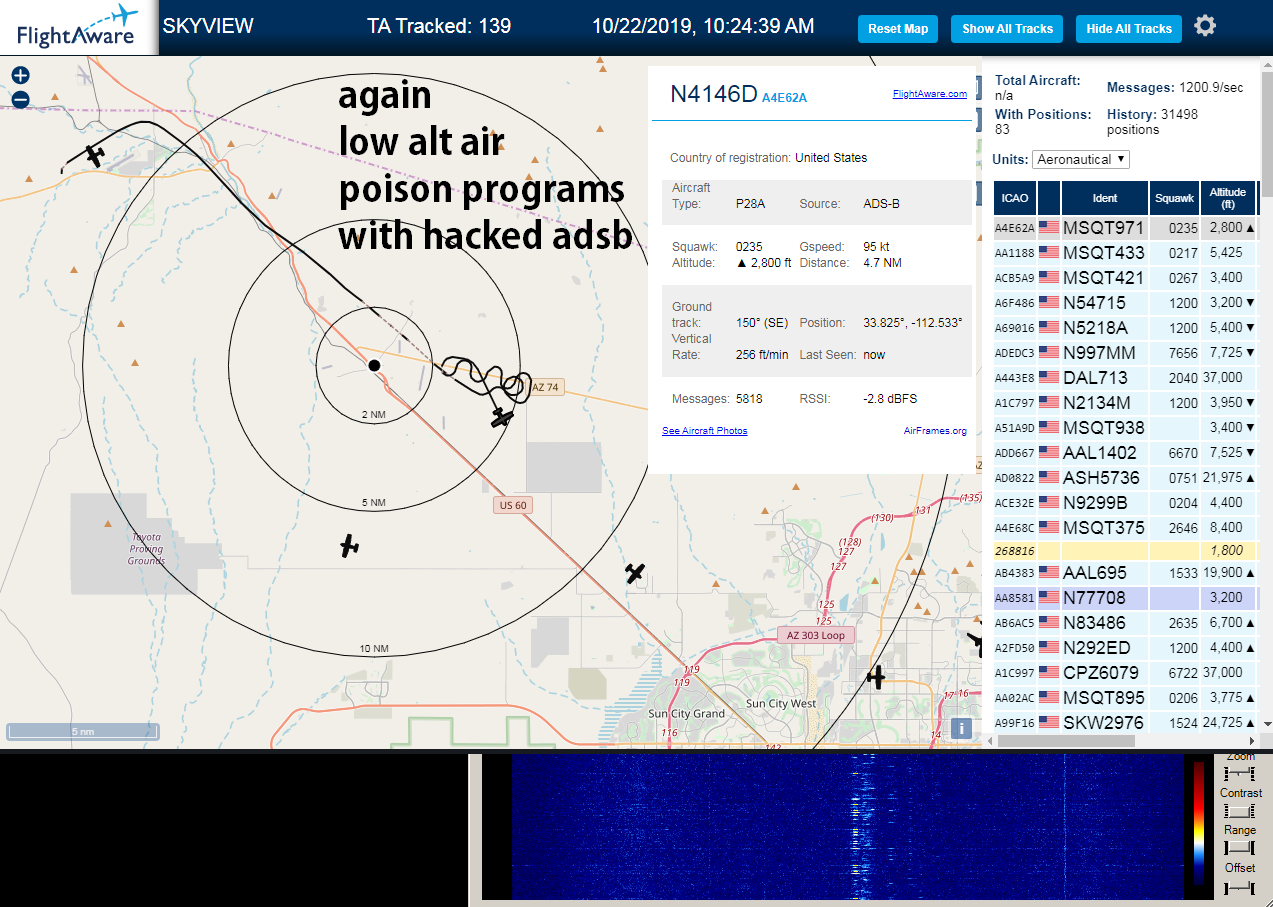Open settings via the gear icon
Image resolution: width=1273 pixels, height=907 pixels.
pos(1205,26)
